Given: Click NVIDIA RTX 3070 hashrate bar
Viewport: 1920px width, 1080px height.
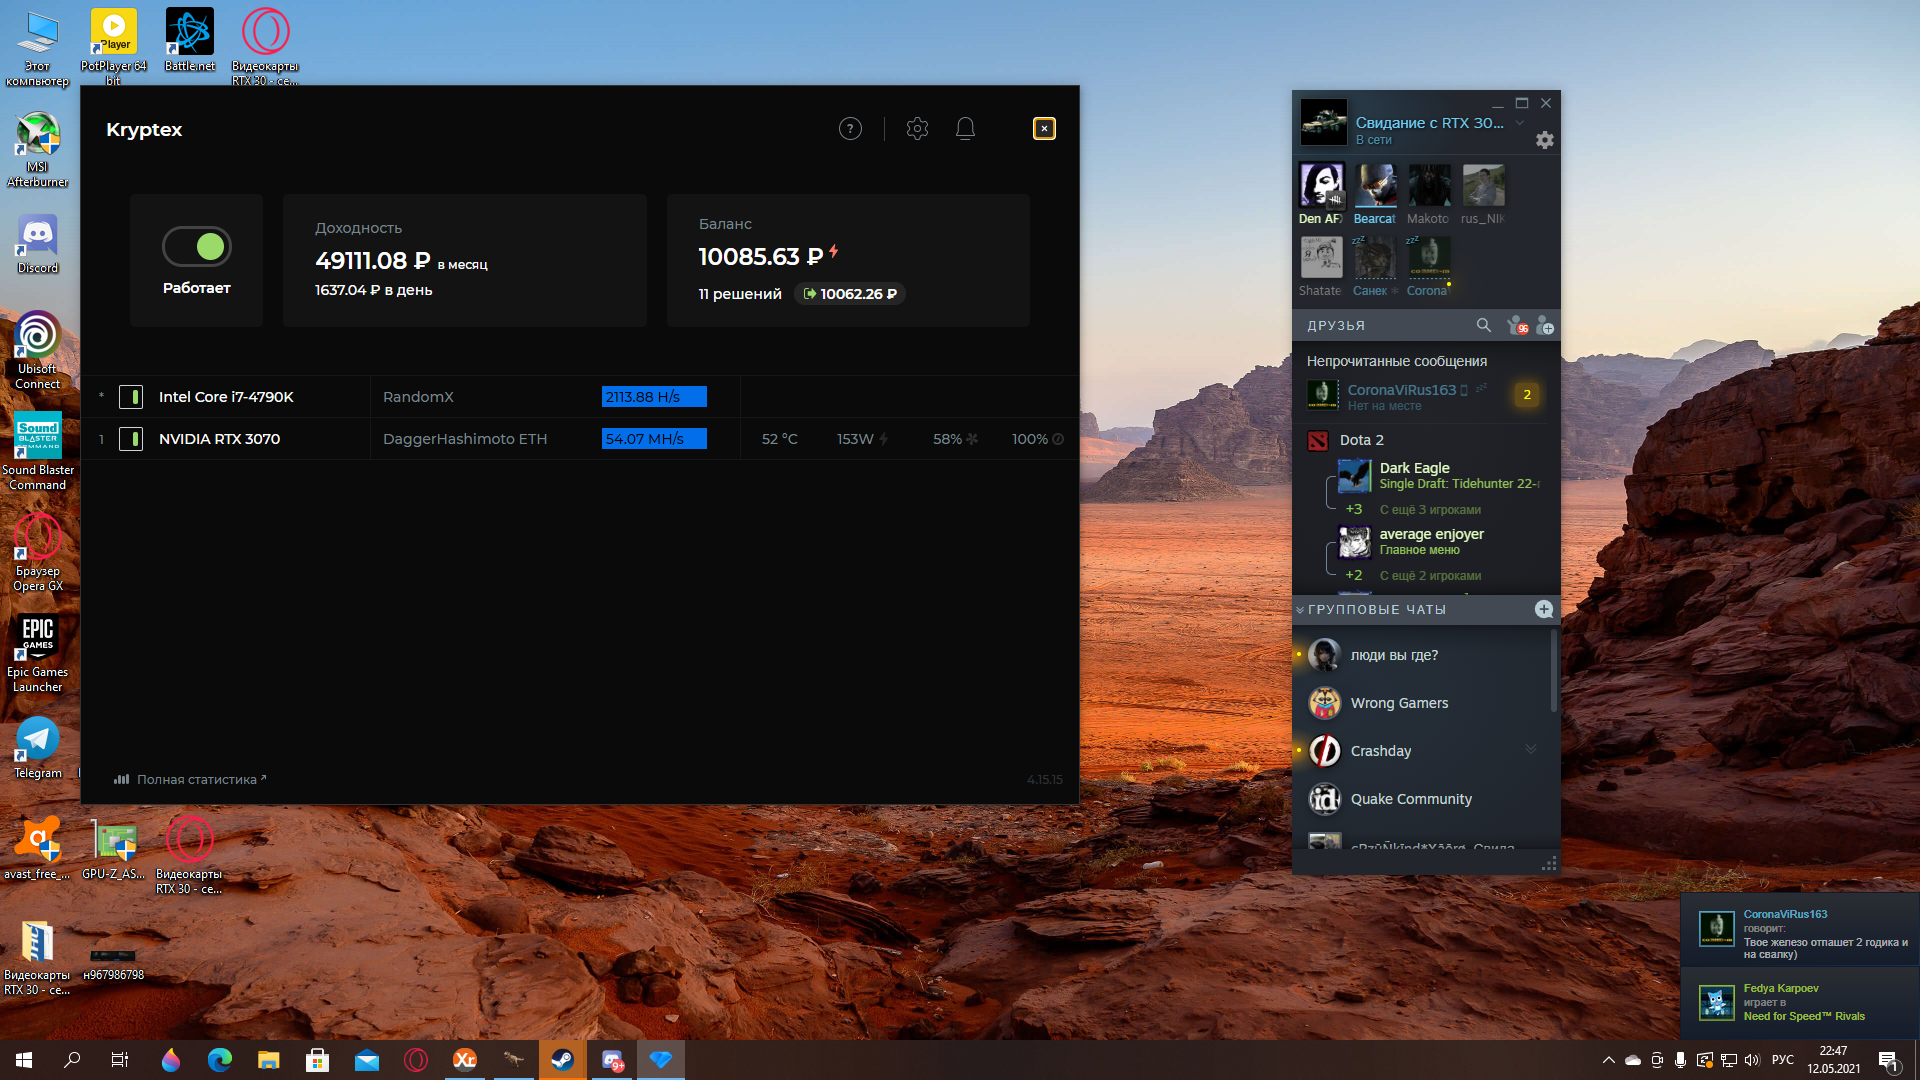Looking at the screenshot, I should coord(654,439).
